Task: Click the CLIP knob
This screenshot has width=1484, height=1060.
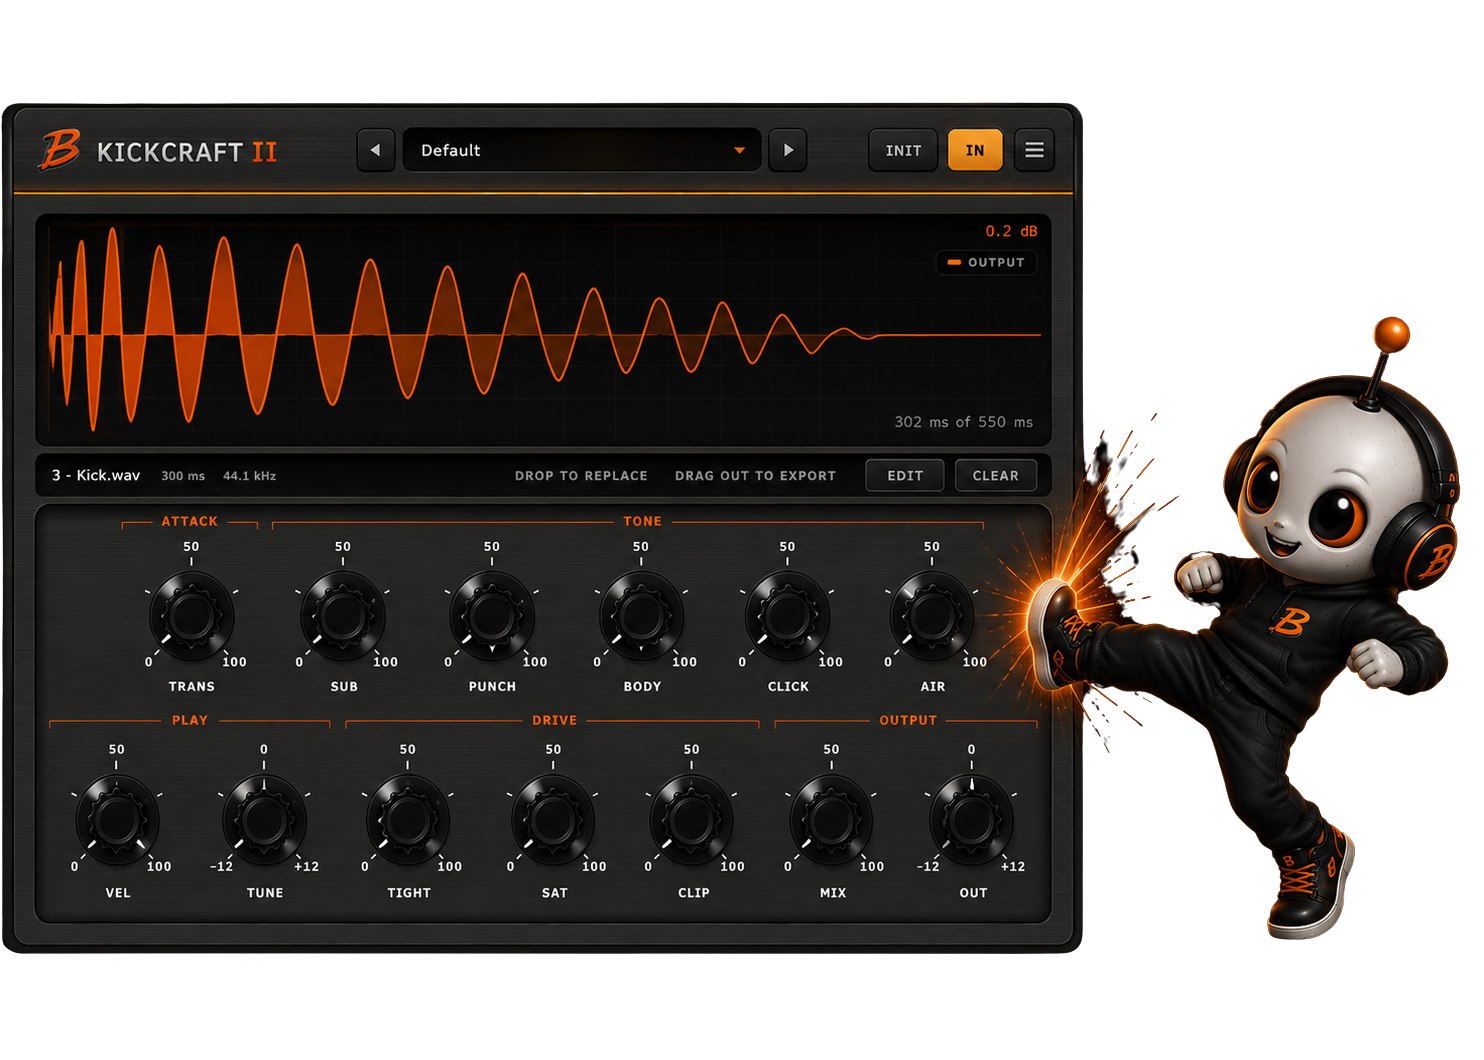Action: coord(692,821)
